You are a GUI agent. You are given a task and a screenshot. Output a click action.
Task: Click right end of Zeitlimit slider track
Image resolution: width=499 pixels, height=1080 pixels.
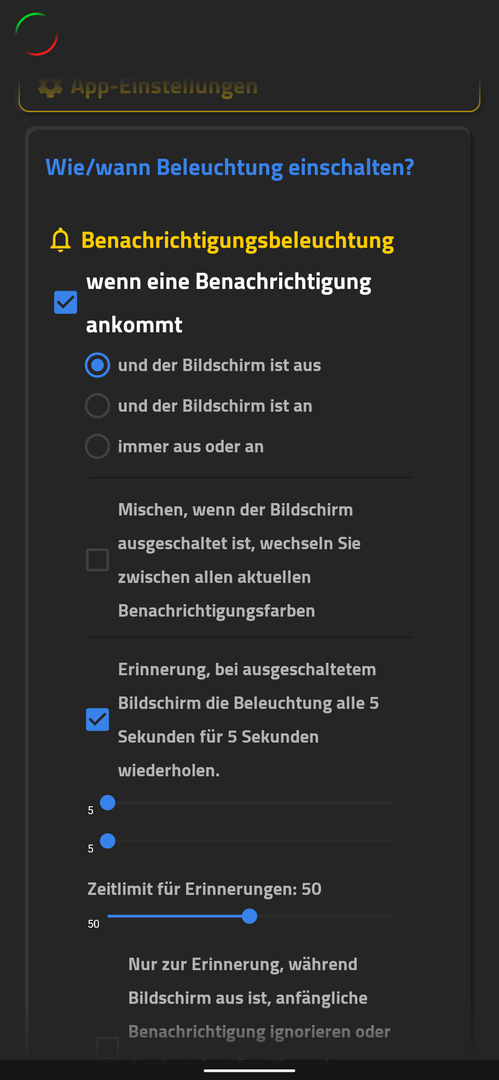(388, 916)
